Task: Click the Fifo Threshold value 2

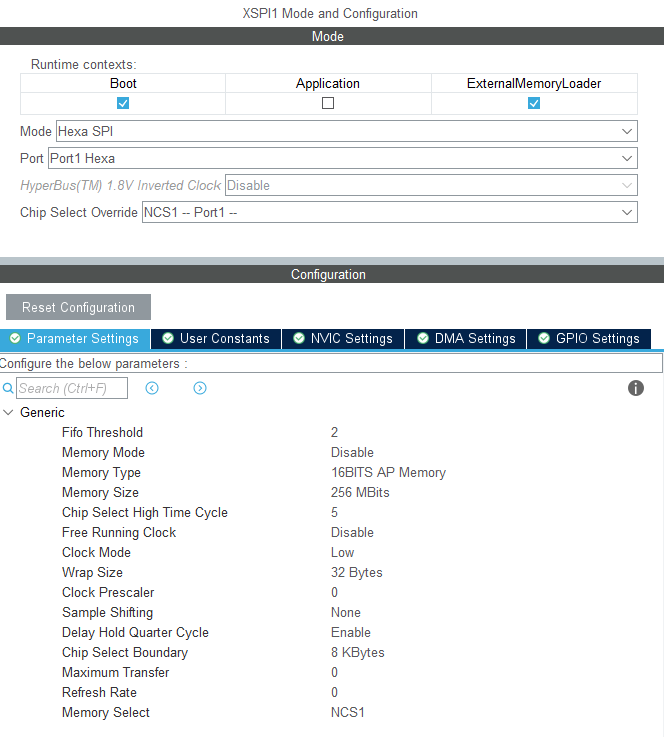Action: pos(334,432)
